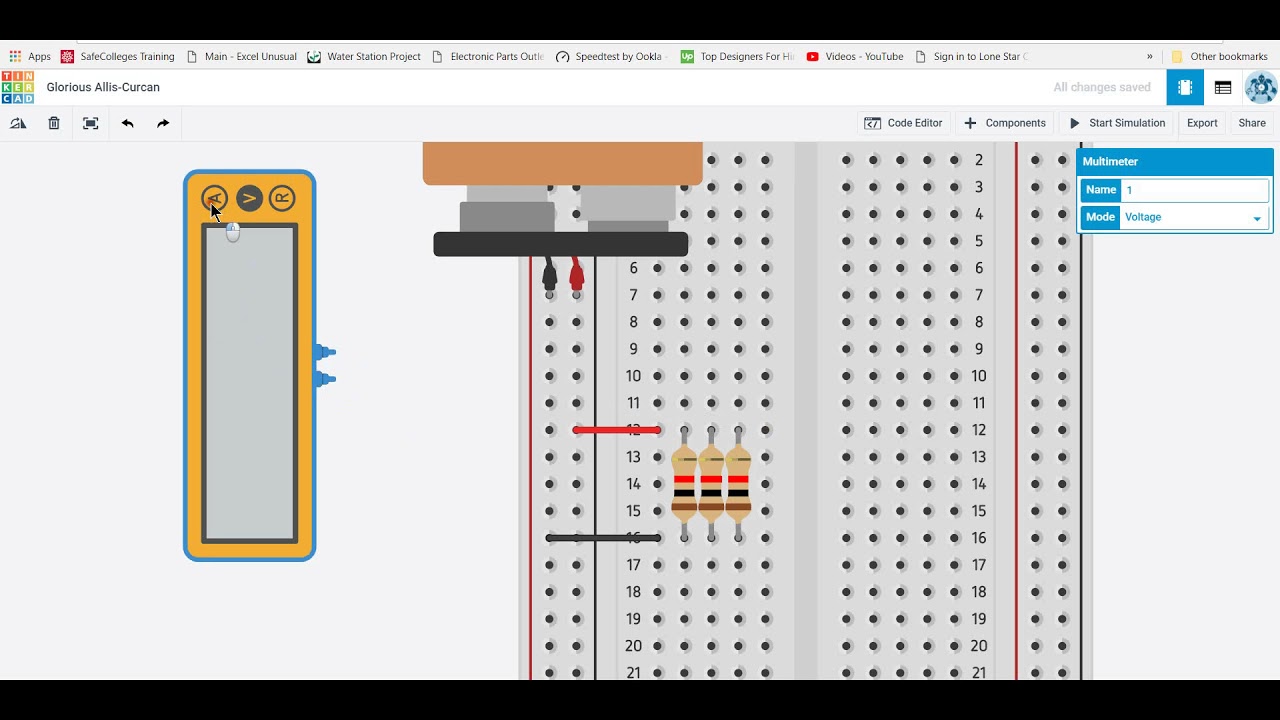Open Speedtest by Ookla bookmark
The width and height of the screenshot is (1280, 720).
pos(611,57)
